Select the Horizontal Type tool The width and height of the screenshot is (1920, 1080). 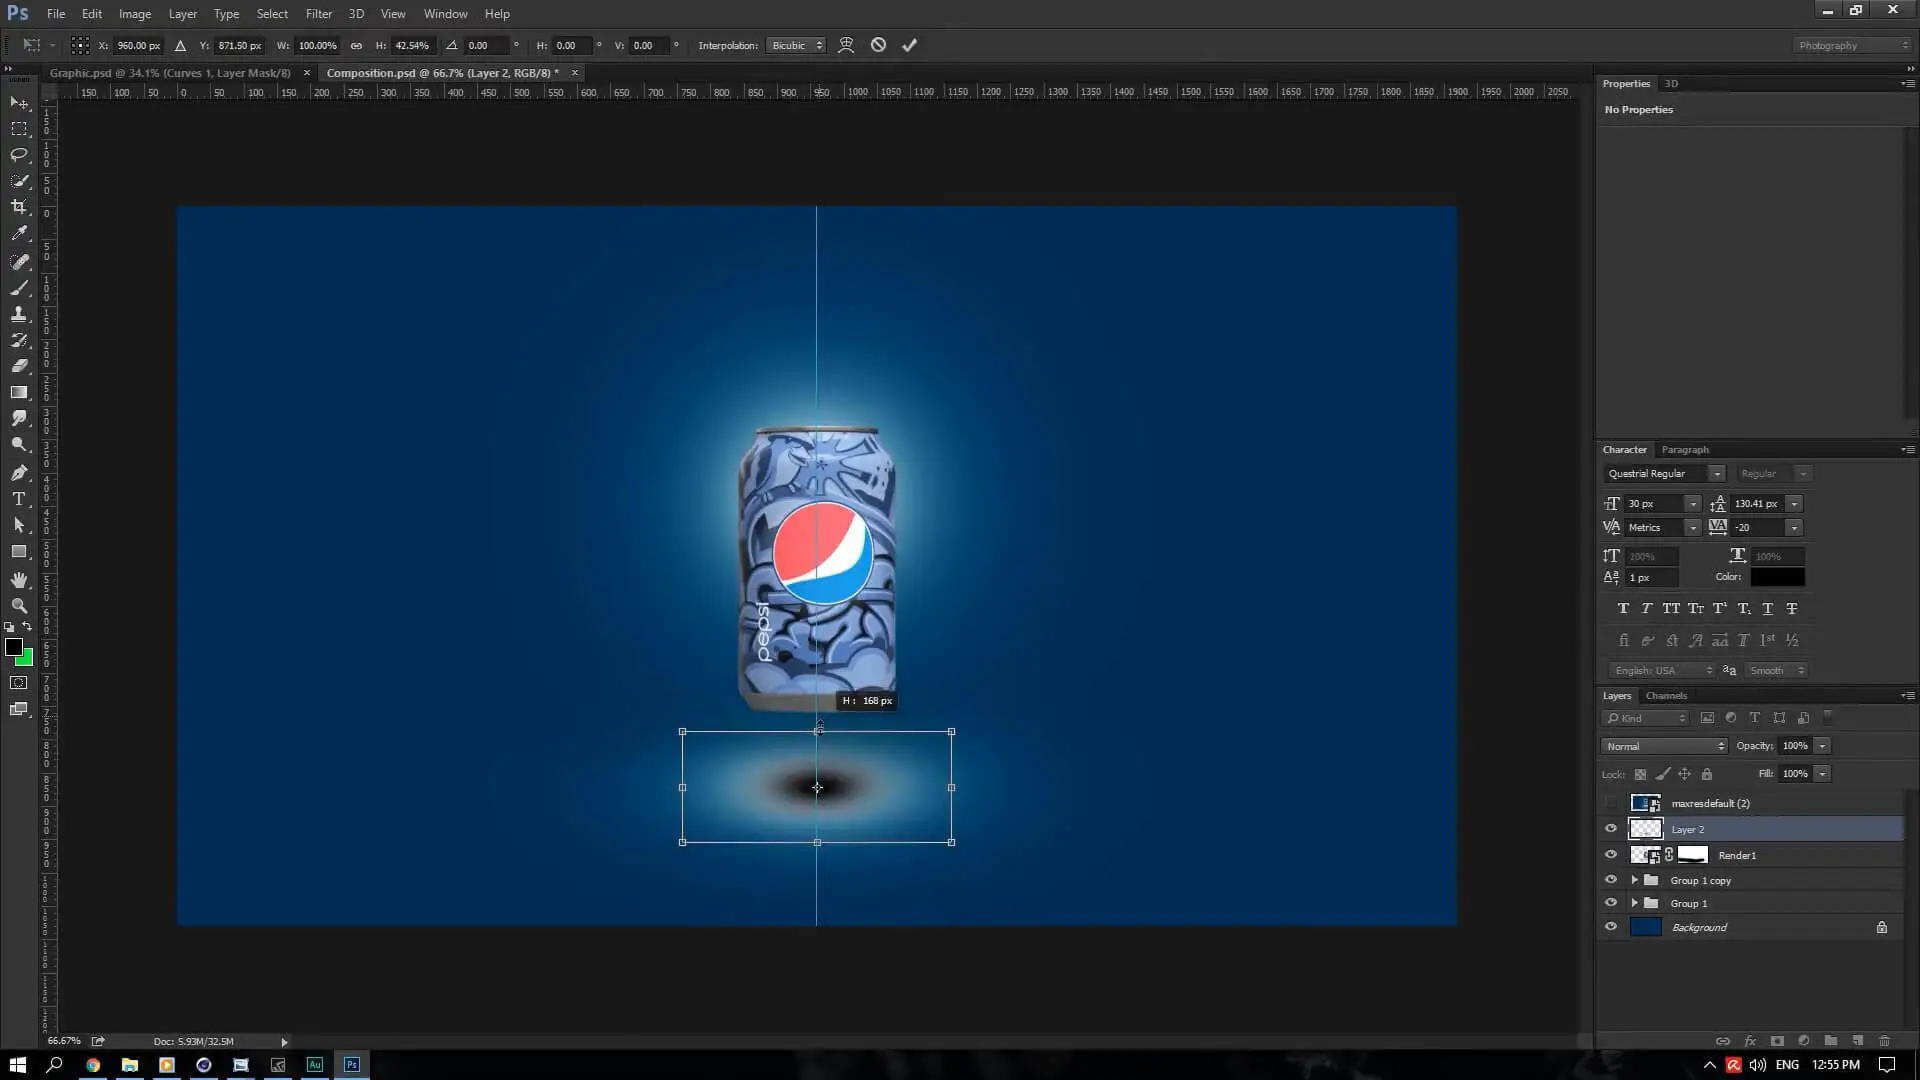click(19, 499)
